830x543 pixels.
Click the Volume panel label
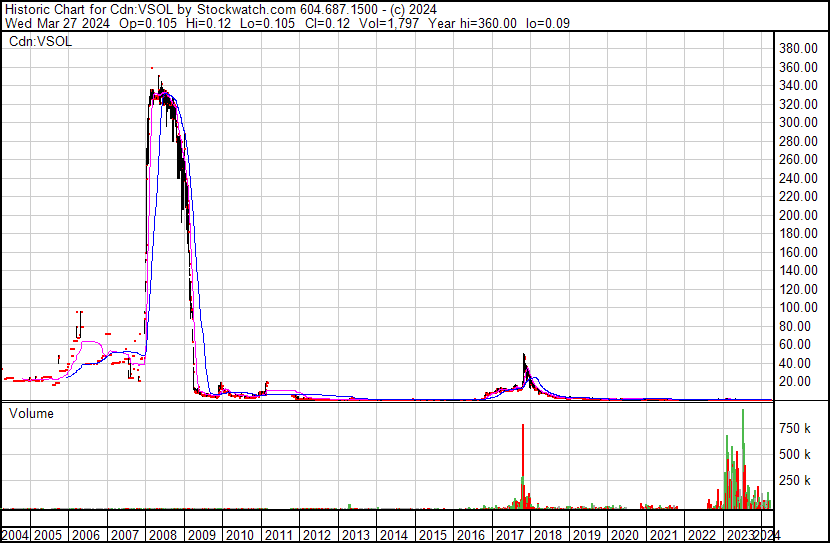pyautogui.click(x=31, y=413)
